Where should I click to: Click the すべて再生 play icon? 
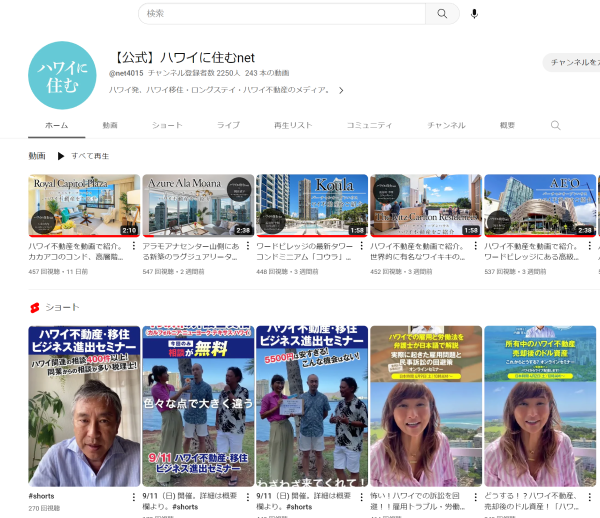pyautogui.click(x=60, y=156)
